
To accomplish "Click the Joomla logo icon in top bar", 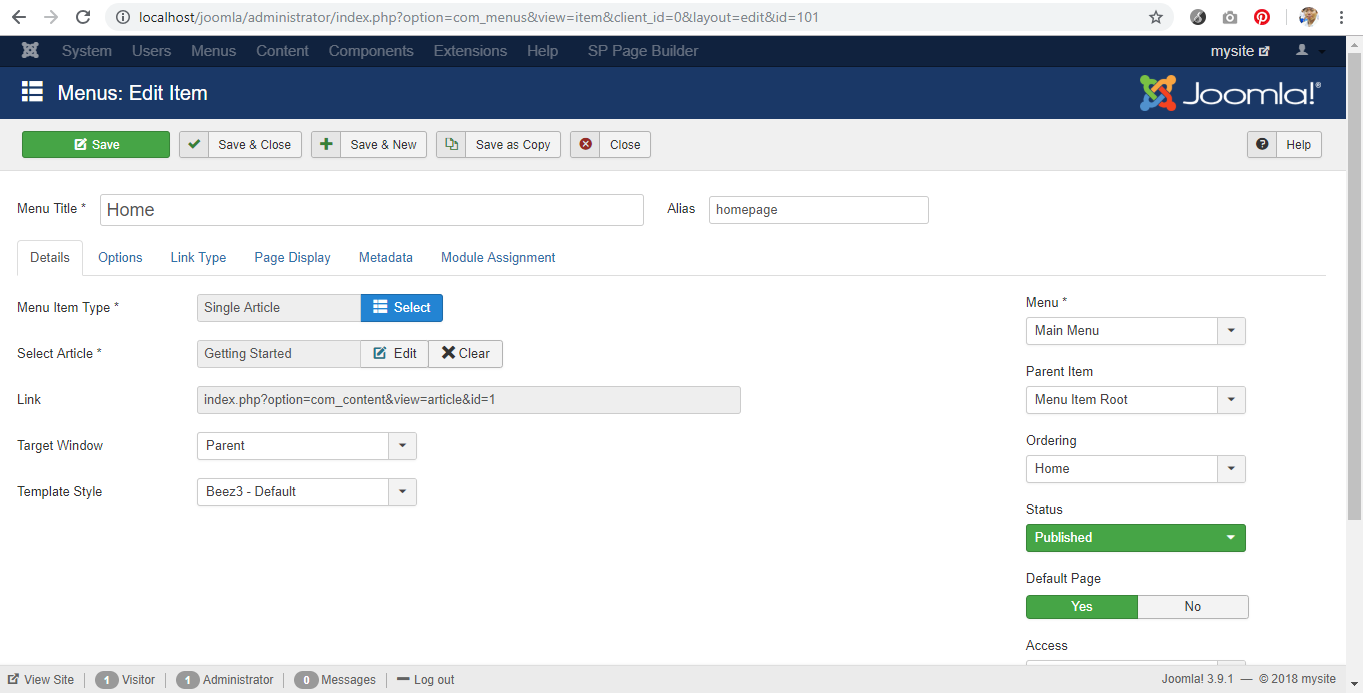I will click(30, 51).
